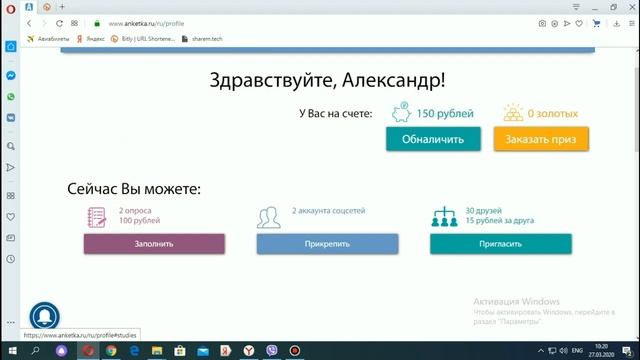The width and height of the screenshot is (640, 360).
Task: Open Edge from the taskbar
Action: pos(134,351)
